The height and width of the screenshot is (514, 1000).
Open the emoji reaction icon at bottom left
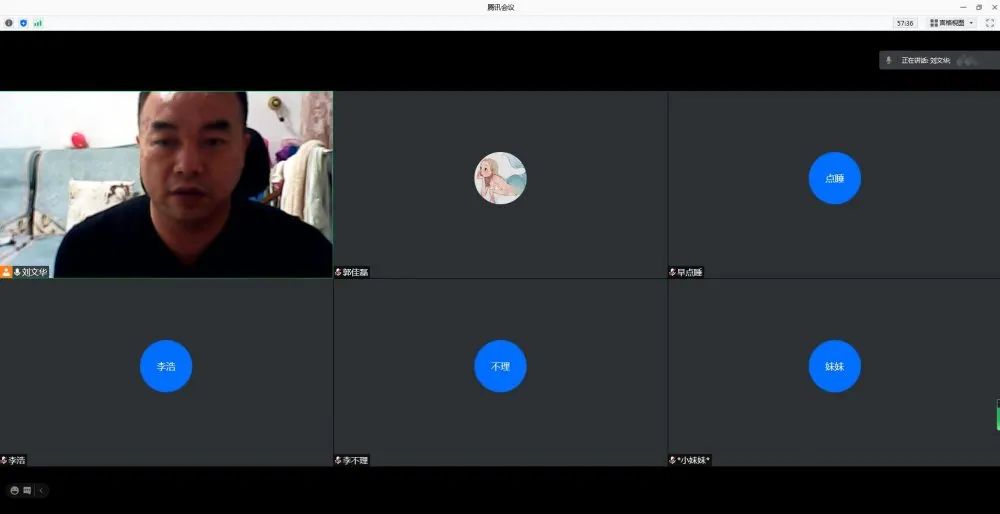(14, 490)
